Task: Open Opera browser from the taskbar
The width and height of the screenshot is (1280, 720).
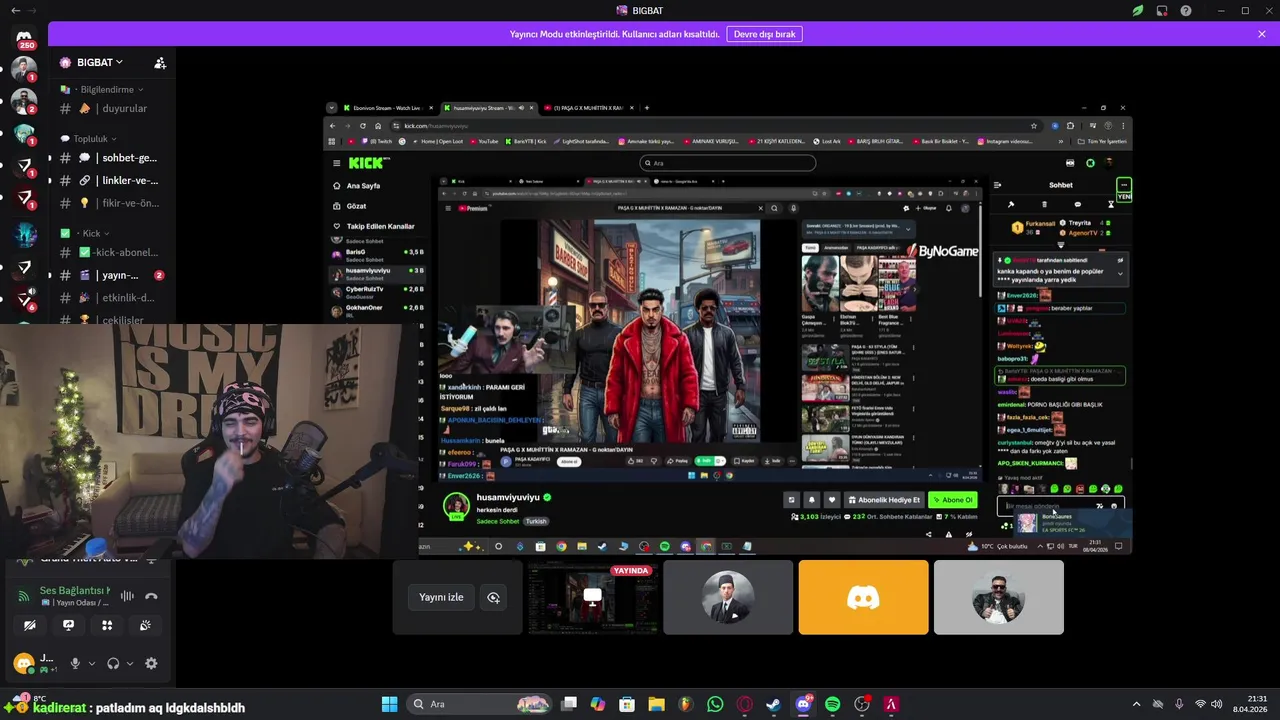Action: coord(744,704)
